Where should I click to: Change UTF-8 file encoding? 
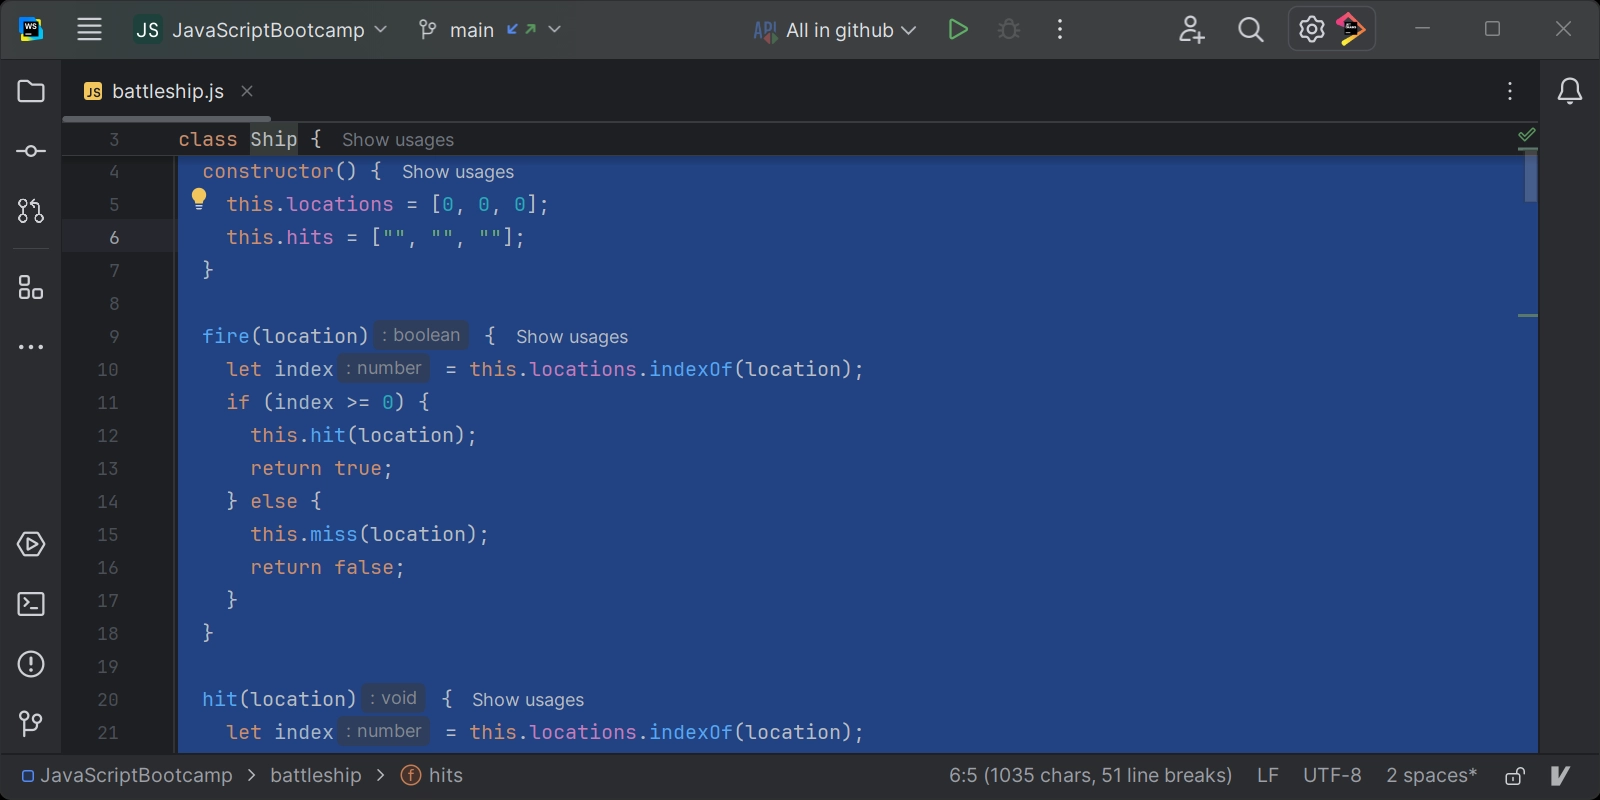coord(1332,775)
